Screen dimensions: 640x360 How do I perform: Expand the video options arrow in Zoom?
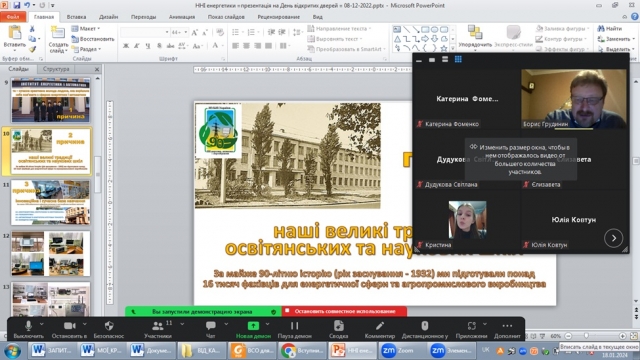tap(84, 324)
